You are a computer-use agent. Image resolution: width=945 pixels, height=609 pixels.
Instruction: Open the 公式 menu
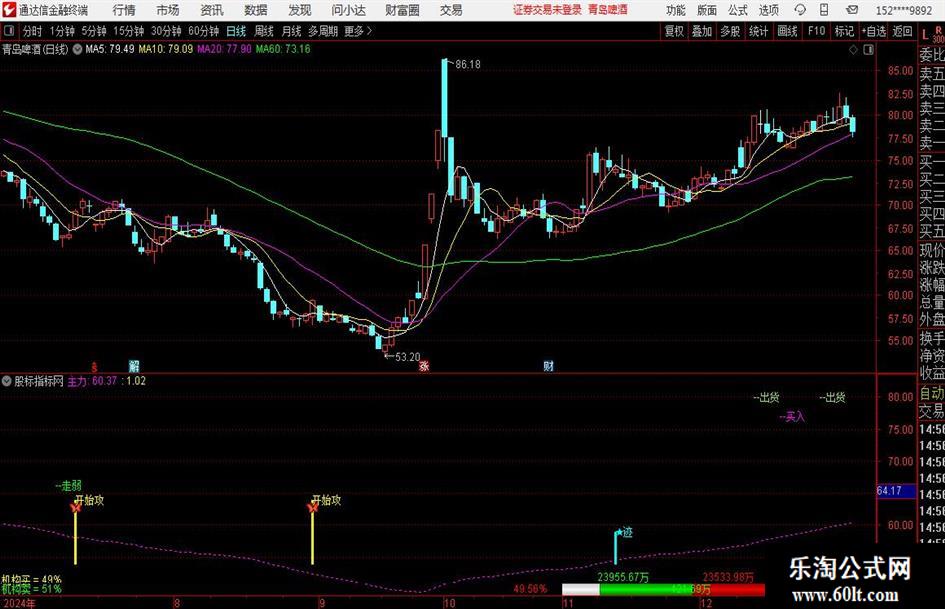[738, 10]
